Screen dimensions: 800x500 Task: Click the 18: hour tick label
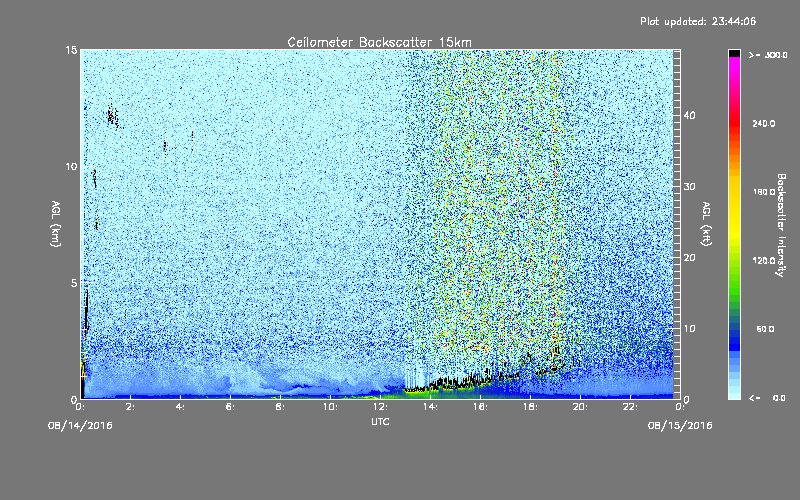point(530,407)
